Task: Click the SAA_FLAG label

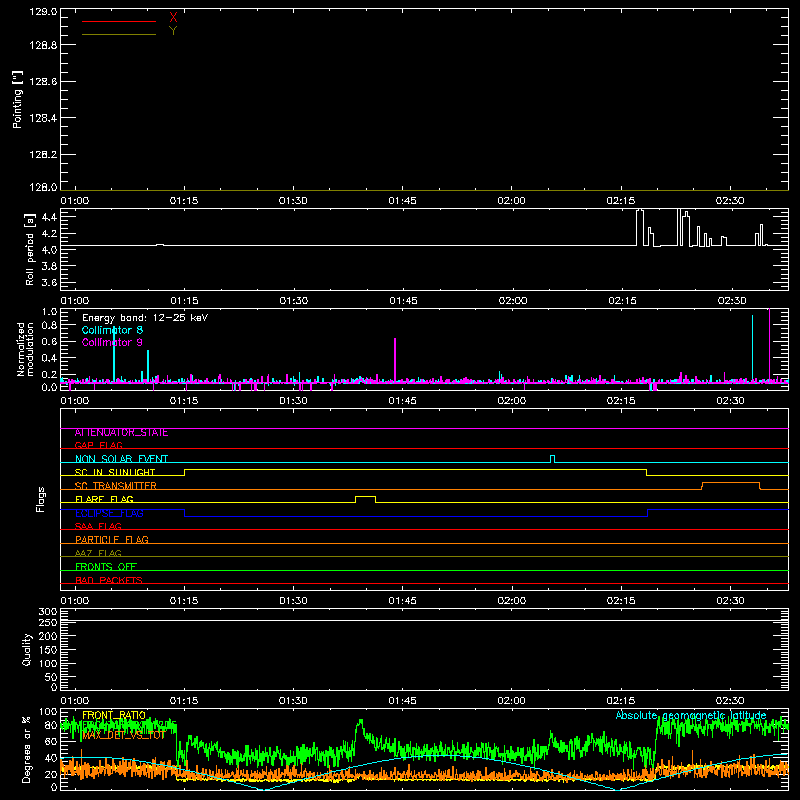Action: click(98, 526)
